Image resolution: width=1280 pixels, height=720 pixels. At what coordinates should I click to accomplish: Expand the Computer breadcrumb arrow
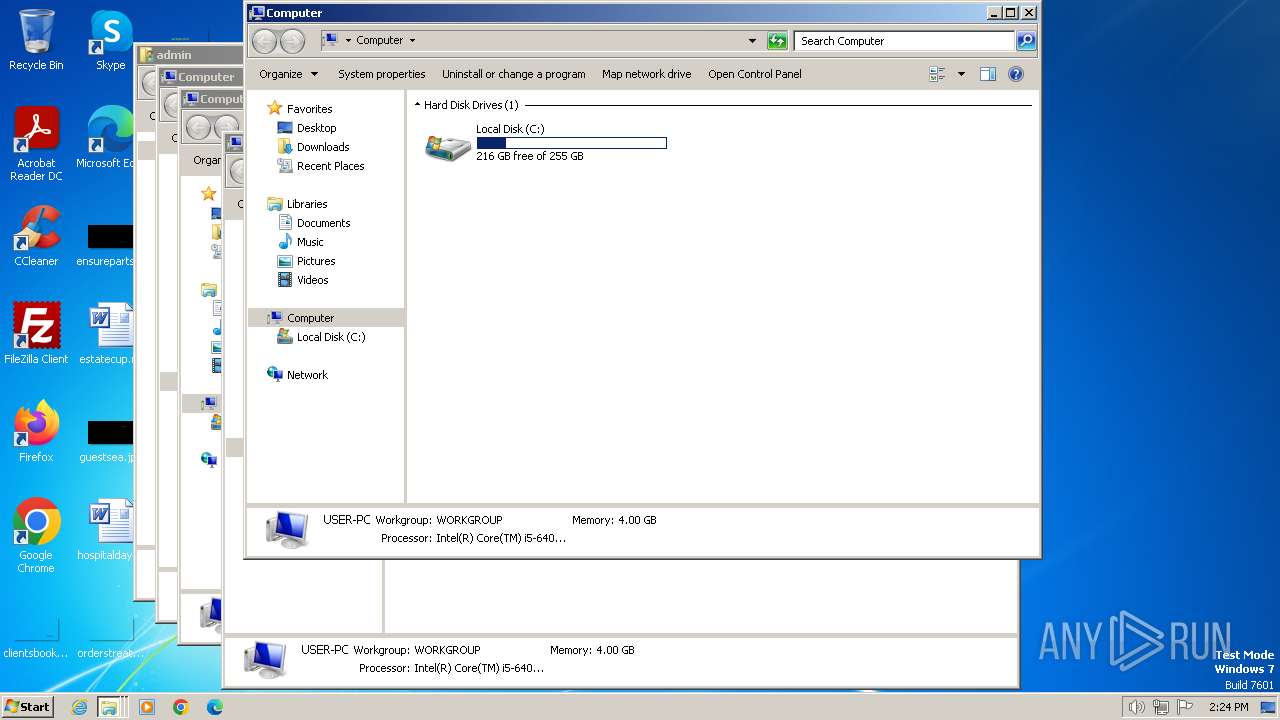(x=412, y=41)
